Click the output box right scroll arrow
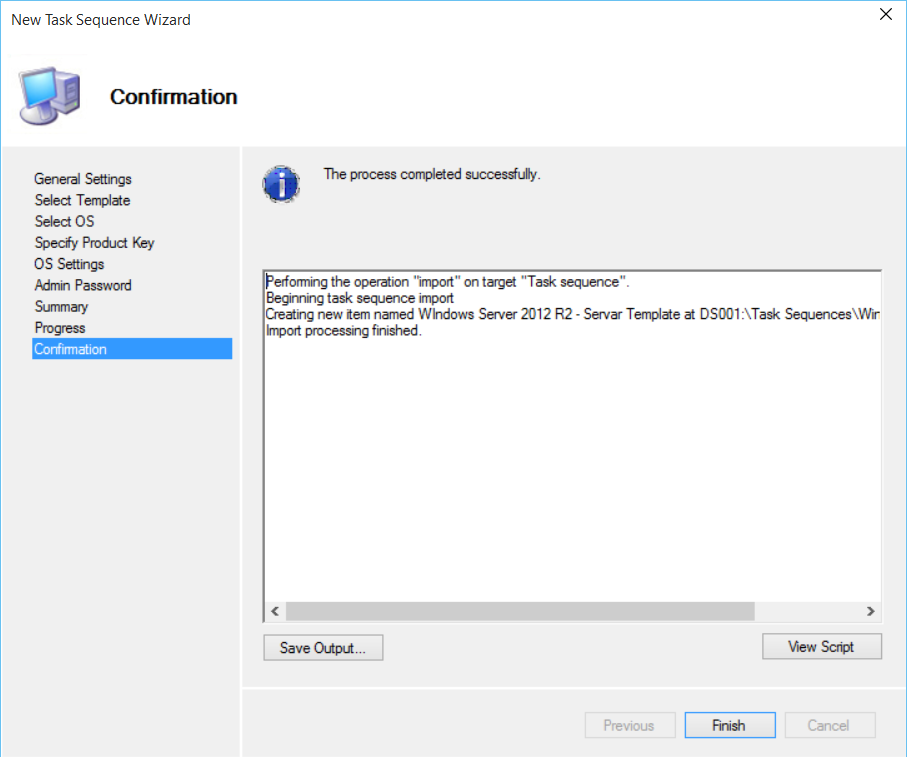The image size is (907, 757). [x=870, y=611]
